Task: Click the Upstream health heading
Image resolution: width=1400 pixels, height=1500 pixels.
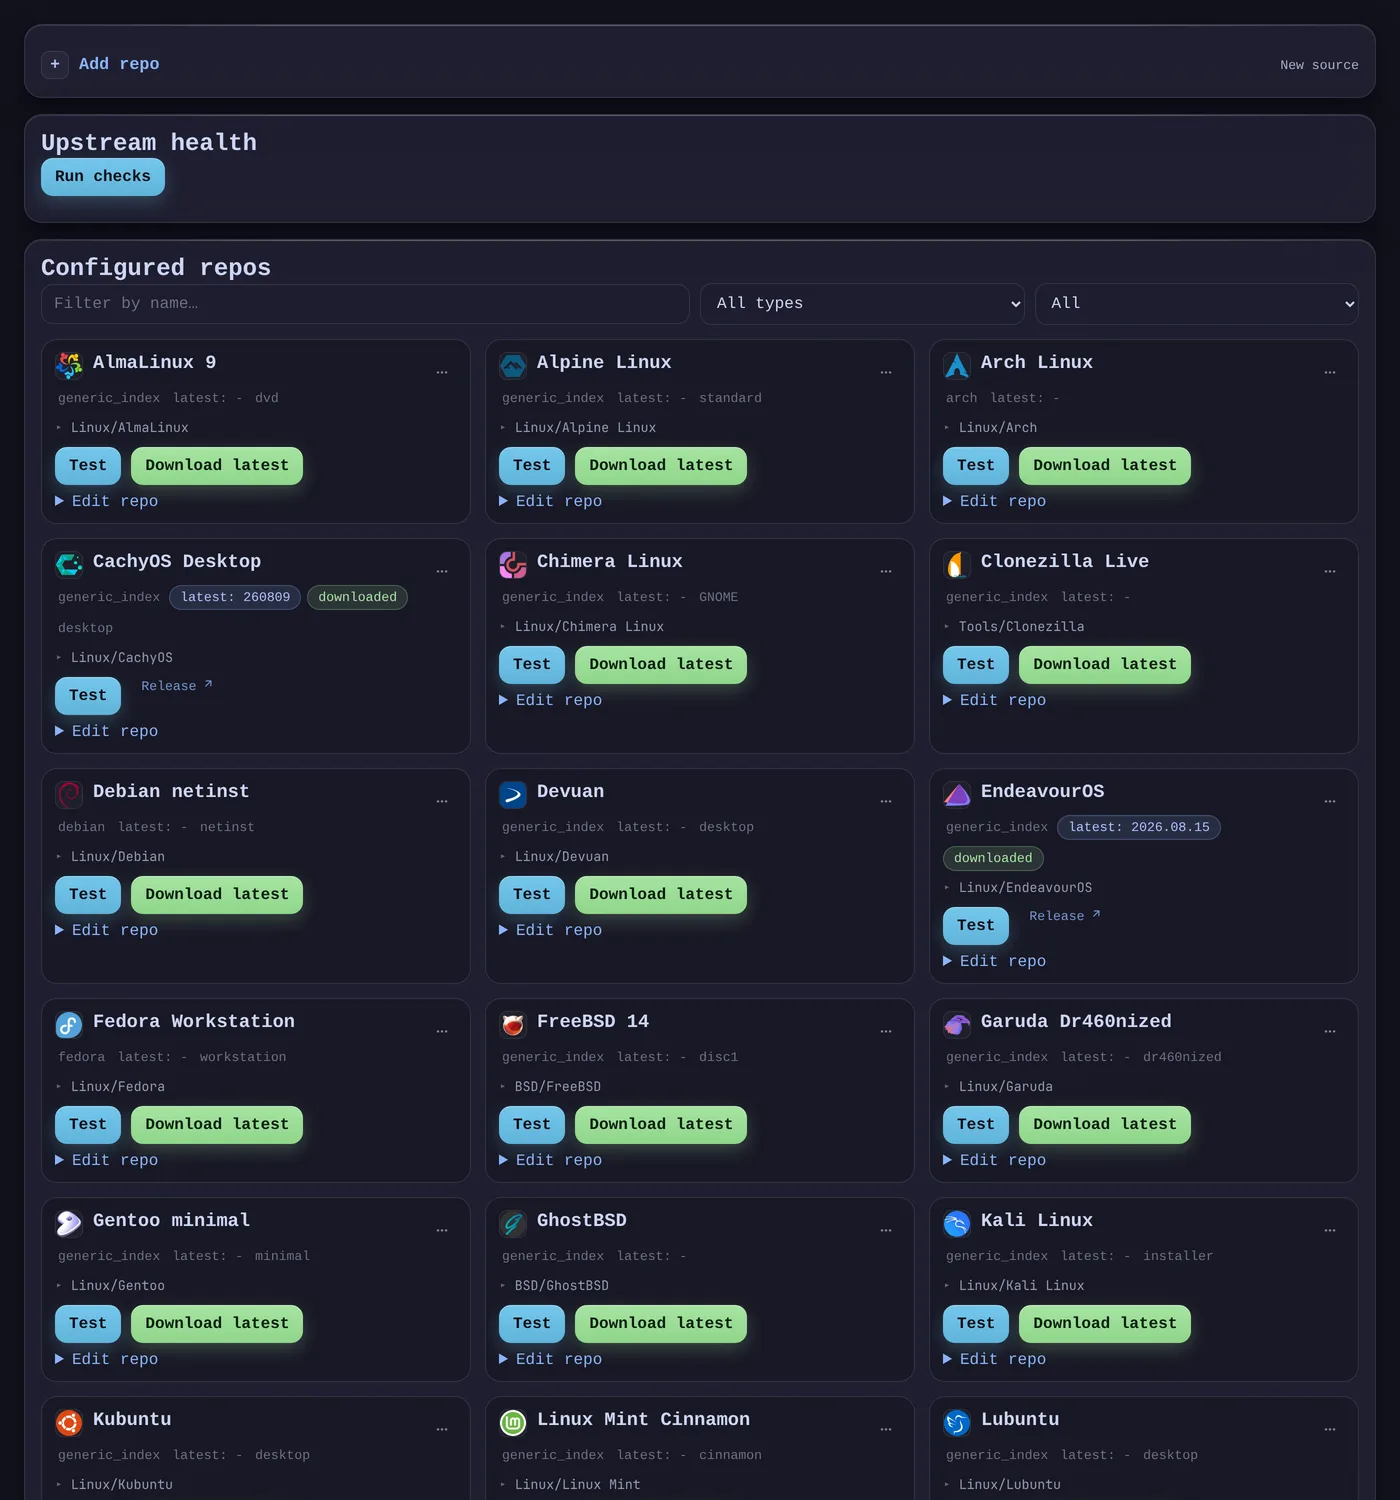Action: 149,143
